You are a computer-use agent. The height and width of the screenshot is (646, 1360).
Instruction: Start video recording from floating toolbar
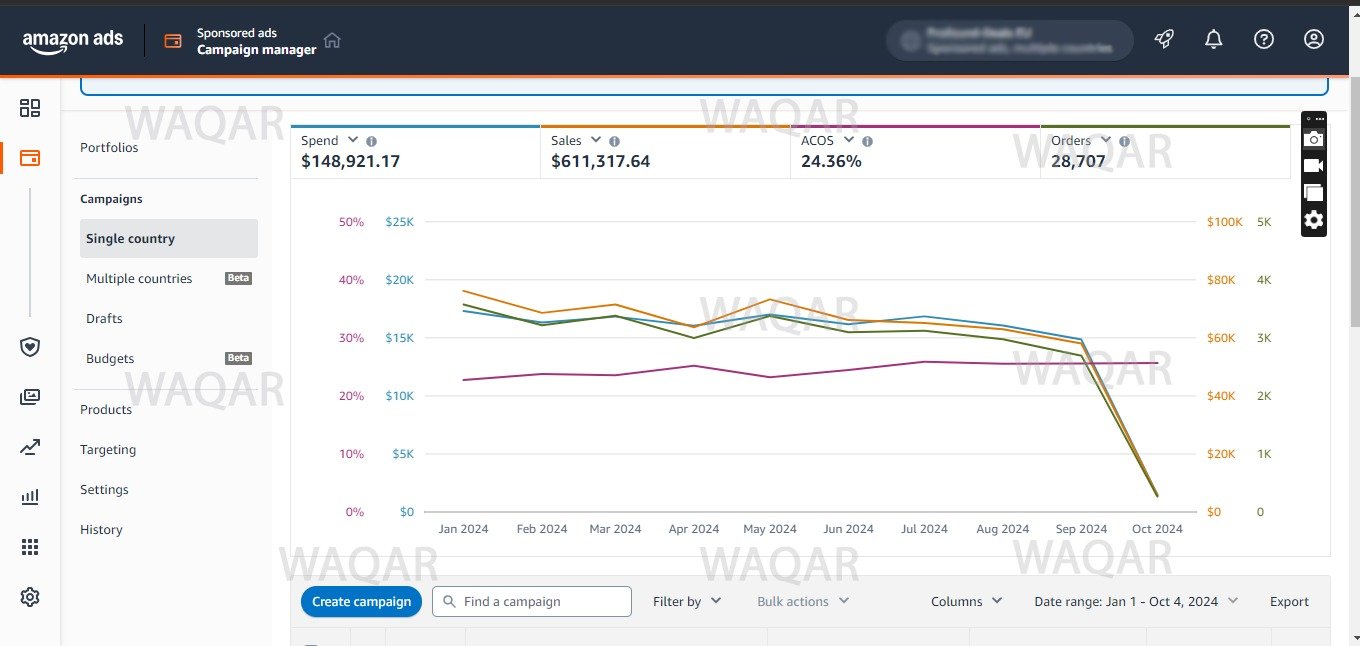point(1314,166)
